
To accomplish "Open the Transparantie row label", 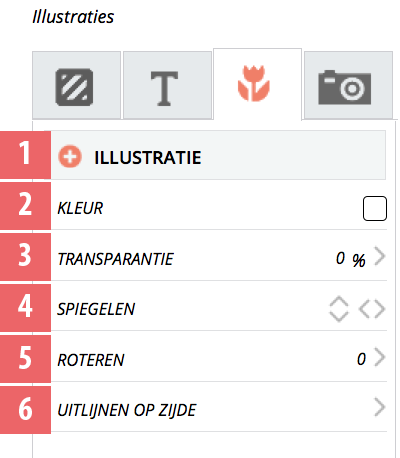I will point(115,259).
